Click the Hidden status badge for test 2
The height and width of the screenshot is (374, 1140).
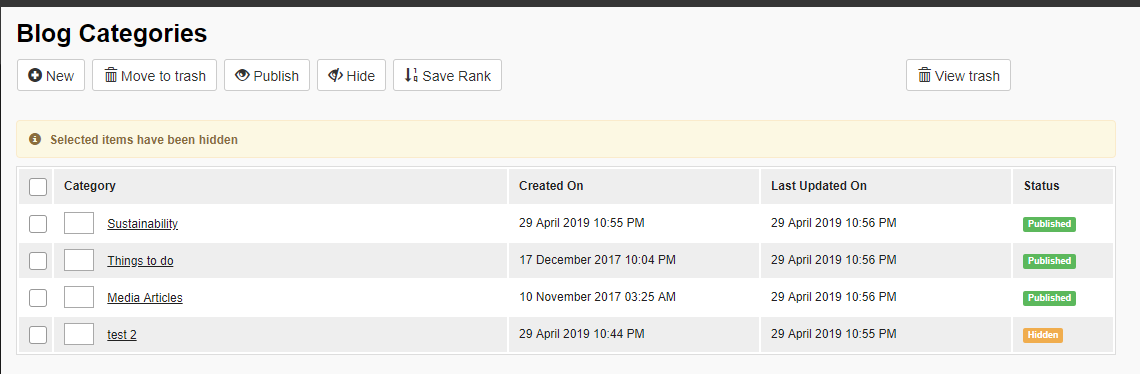click(1043, 335)
